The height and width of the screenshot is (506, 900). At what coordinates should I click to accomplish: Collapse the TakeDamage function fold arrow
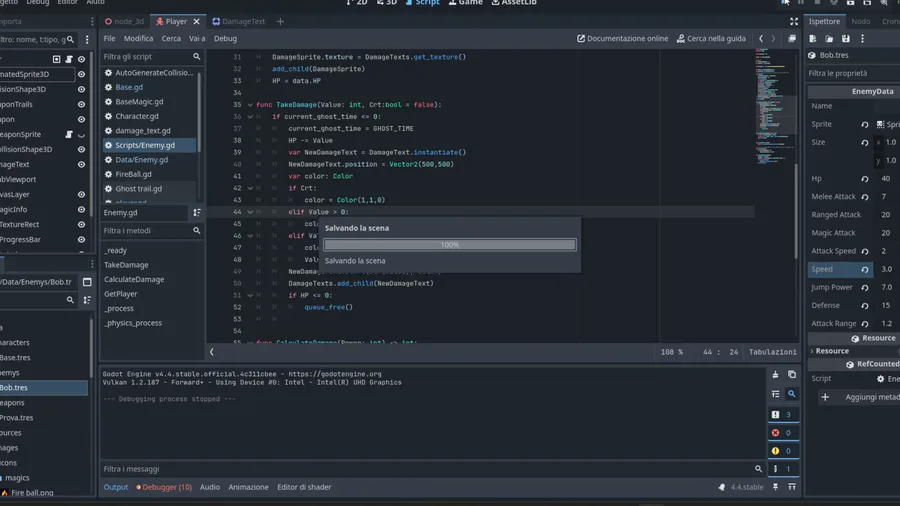250,105
